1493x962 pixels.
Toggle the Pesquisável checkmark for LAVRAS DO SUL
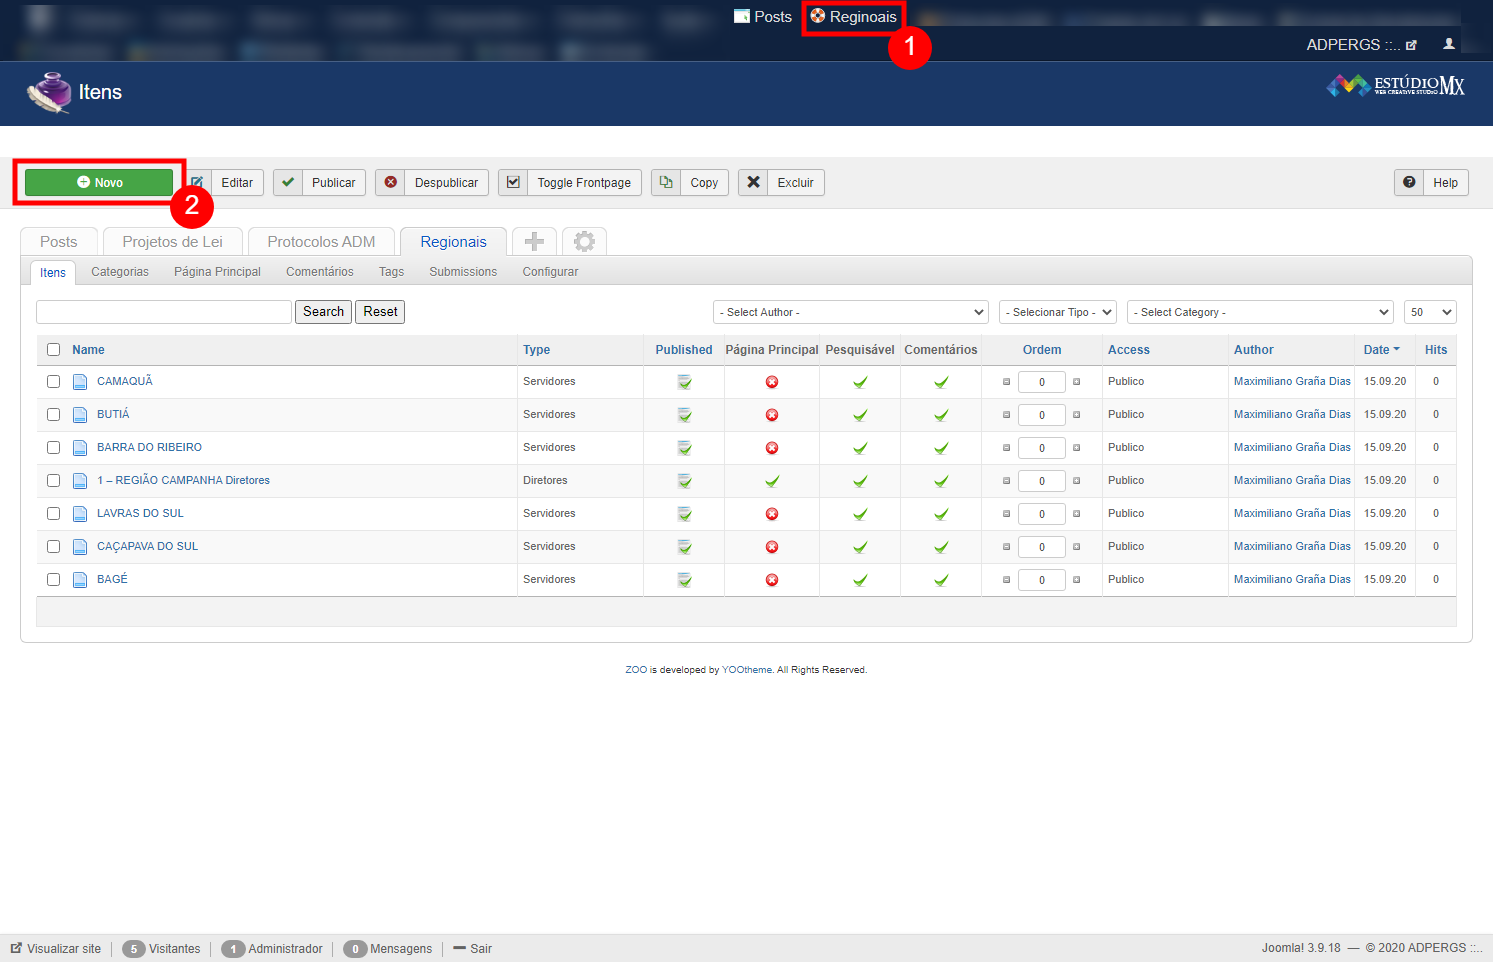(859, 514)
